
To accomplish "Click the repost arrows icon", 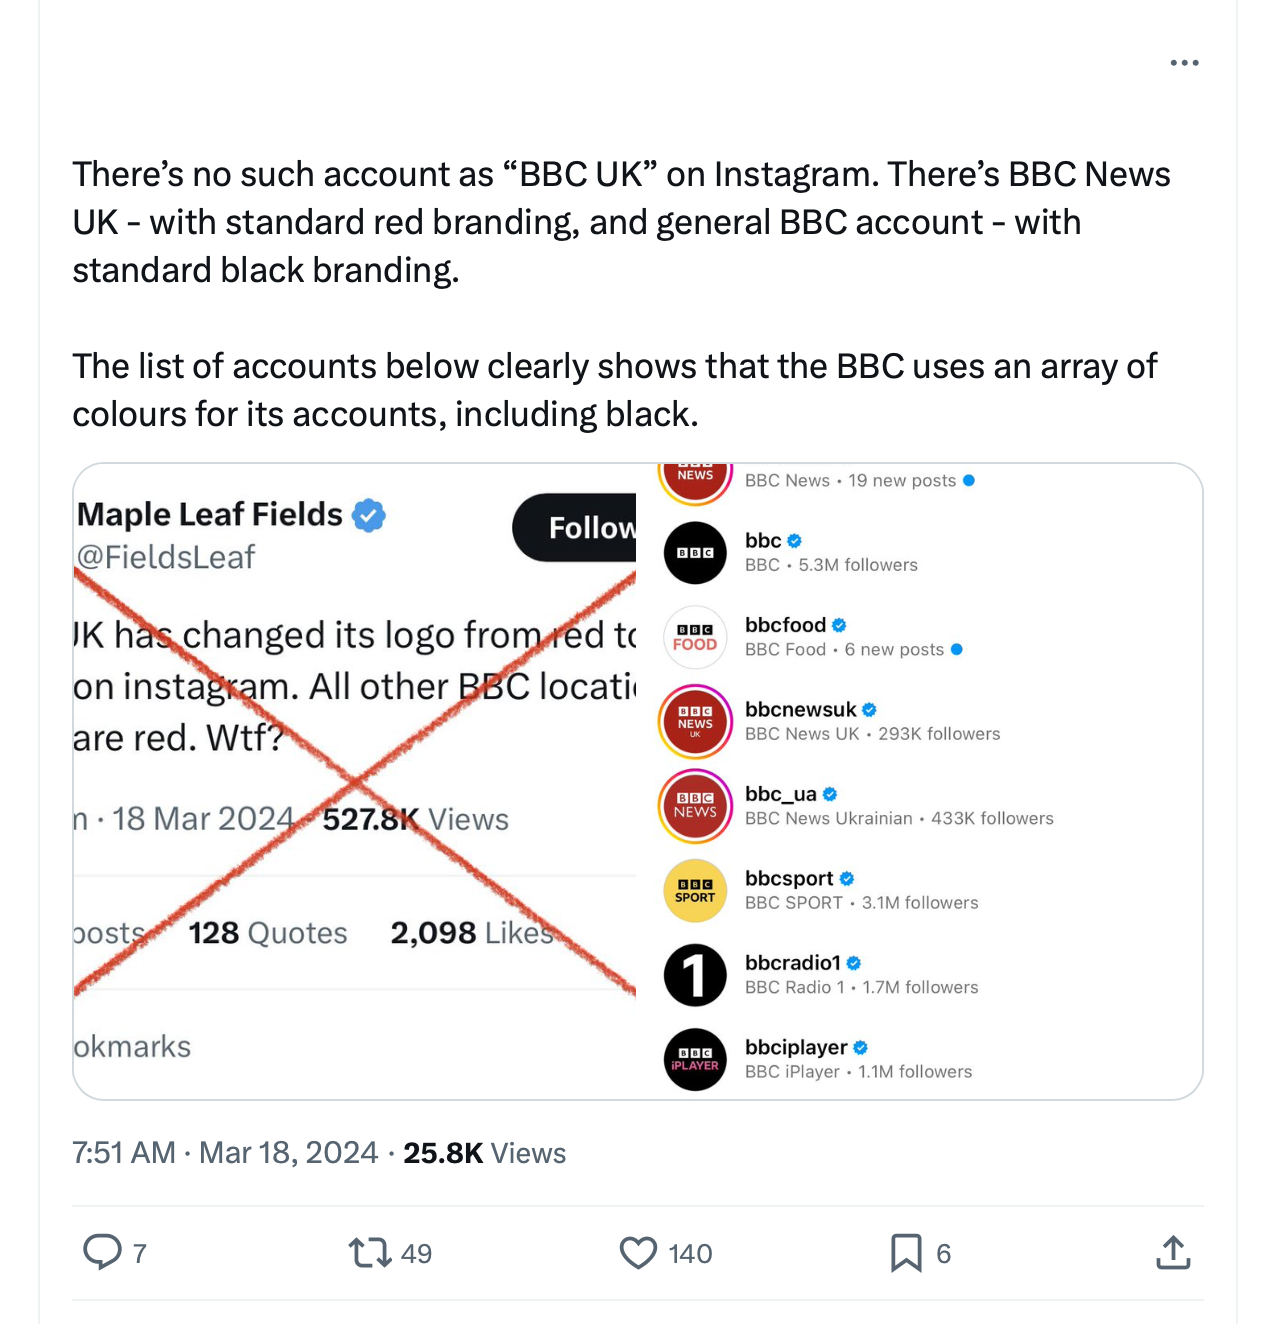I will [370, 1253].
